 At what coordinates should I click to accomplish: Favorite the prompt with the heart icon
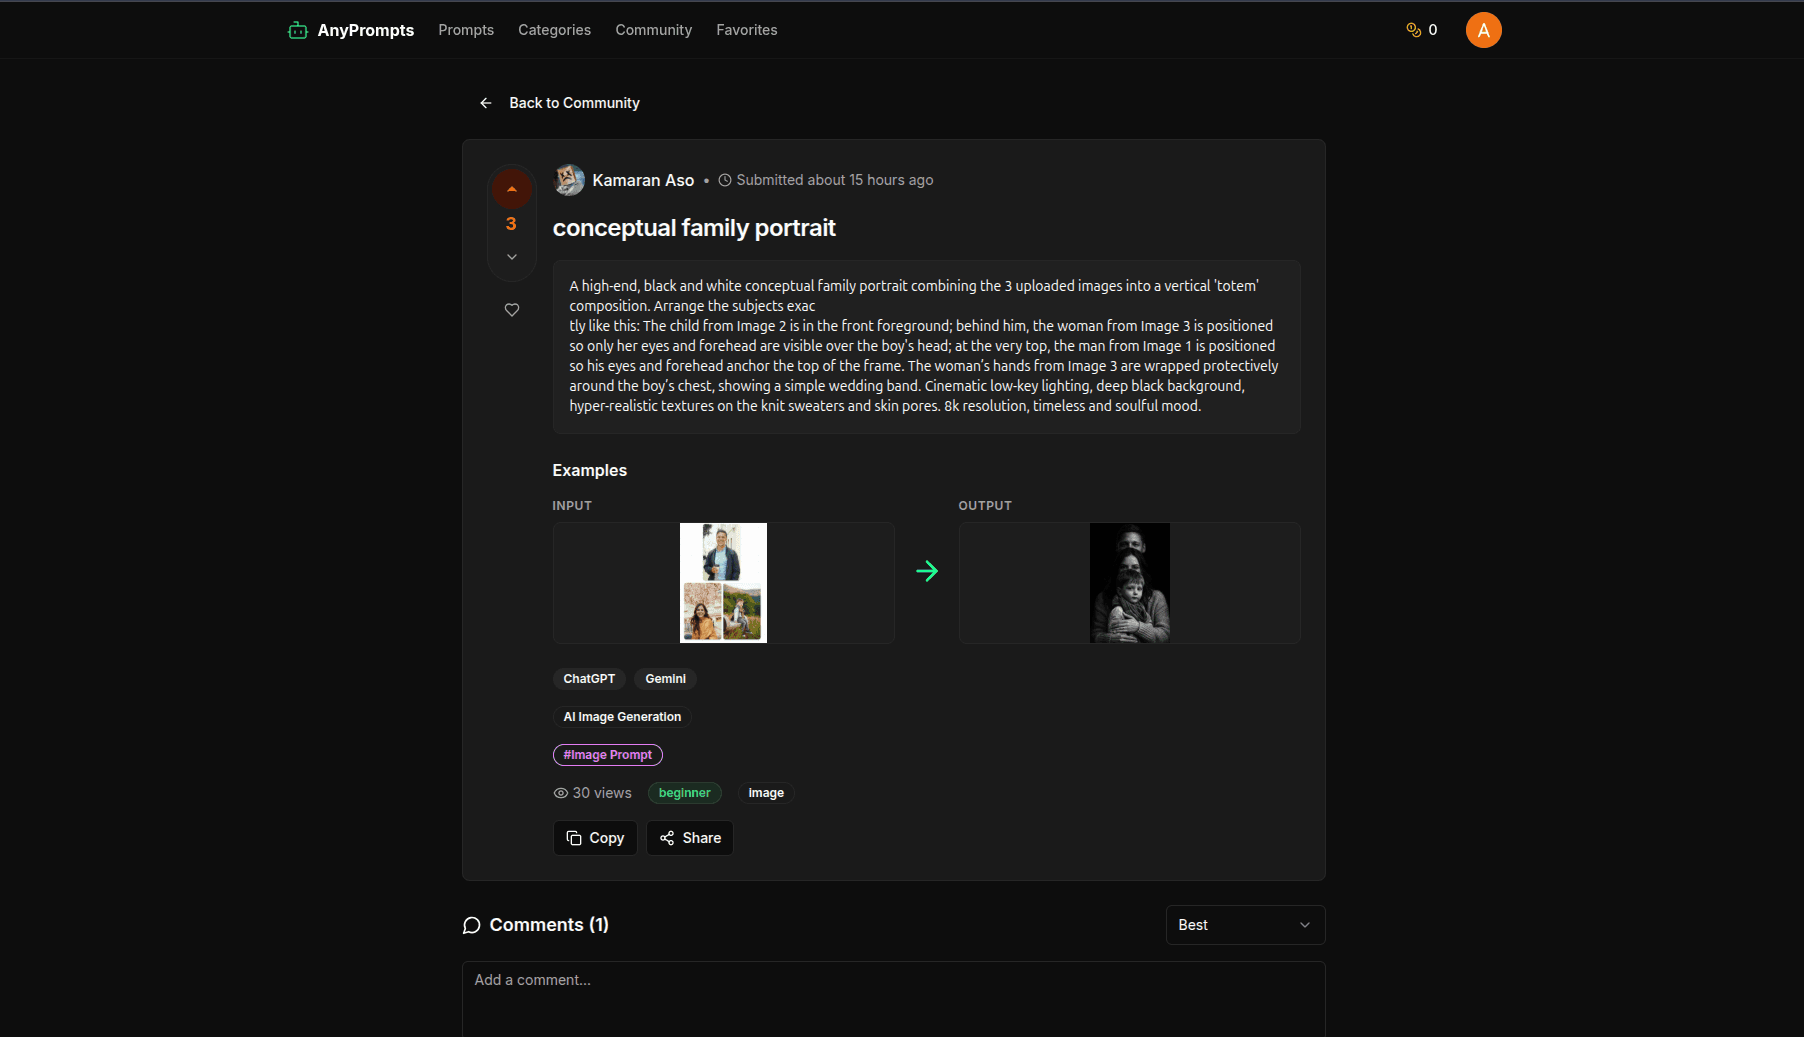coord(511,310)
